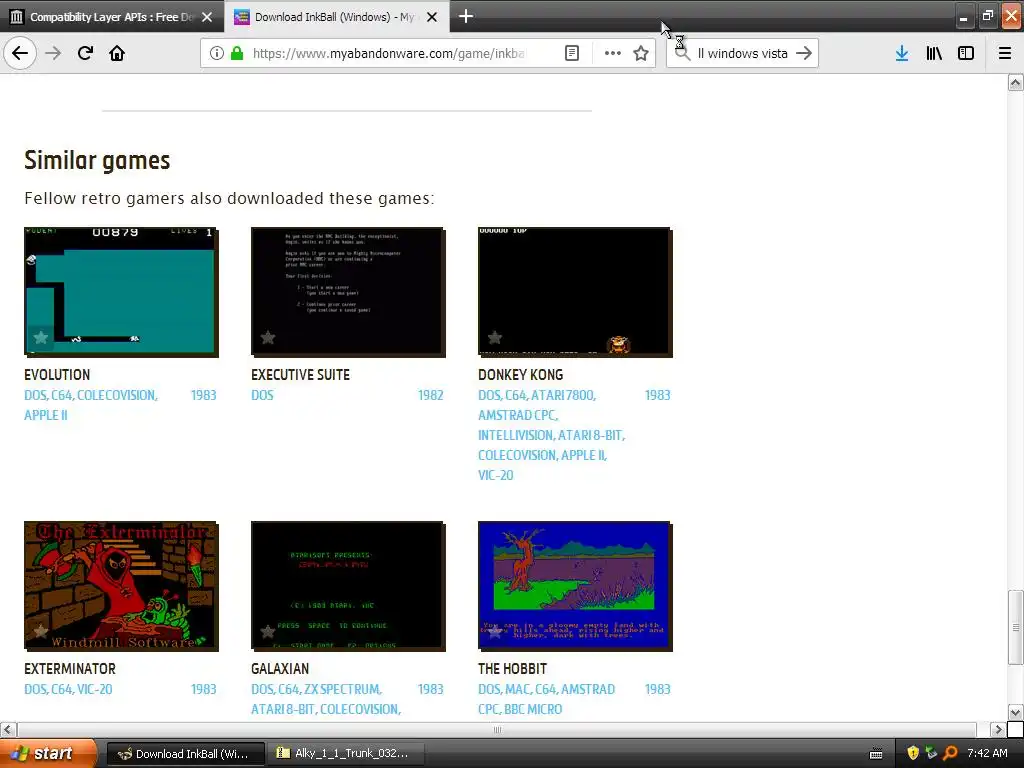This screenshot has width=1024, height=768.
Task: Reload the current page
Action: tap(85, 53)
